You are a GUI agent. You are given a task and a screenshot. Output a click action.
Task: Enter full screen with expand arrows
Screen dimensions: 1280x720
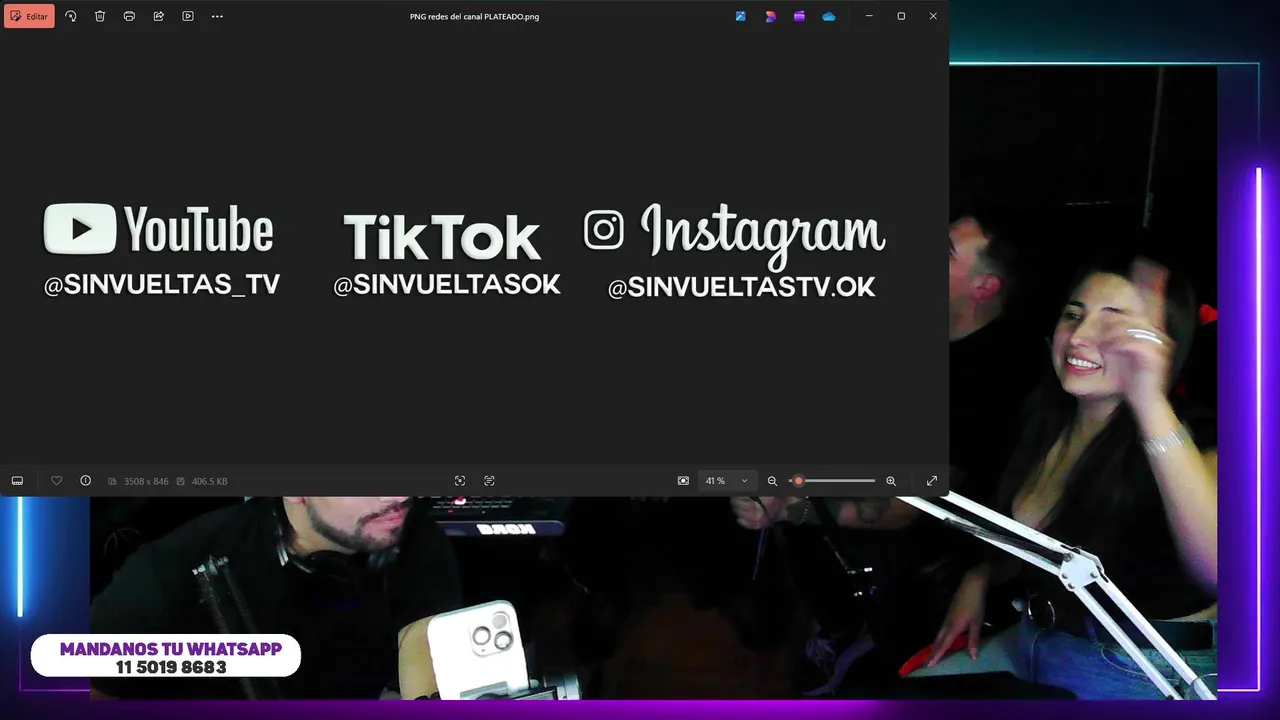932,481
